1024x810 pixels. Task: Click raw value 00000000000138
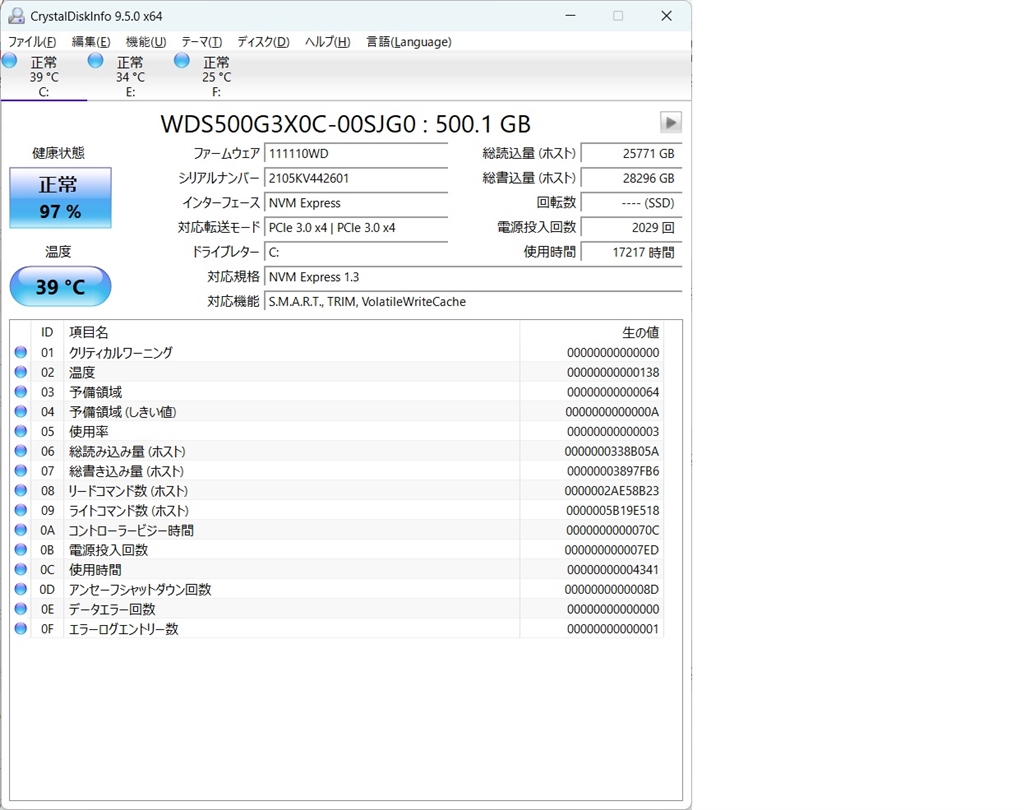click(x=613, y=372)
